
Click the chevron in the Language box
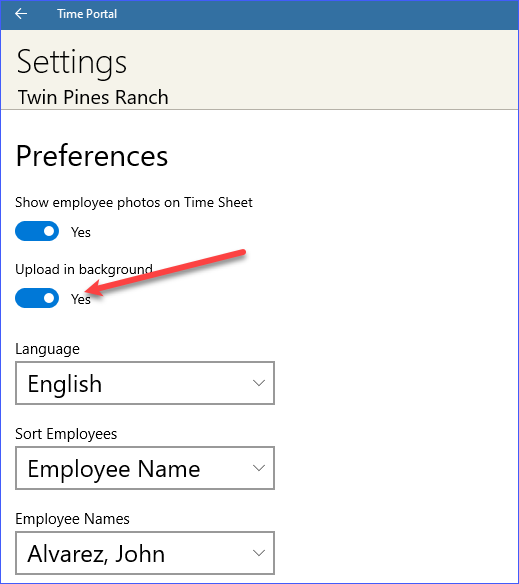click(x=259, y=383)
